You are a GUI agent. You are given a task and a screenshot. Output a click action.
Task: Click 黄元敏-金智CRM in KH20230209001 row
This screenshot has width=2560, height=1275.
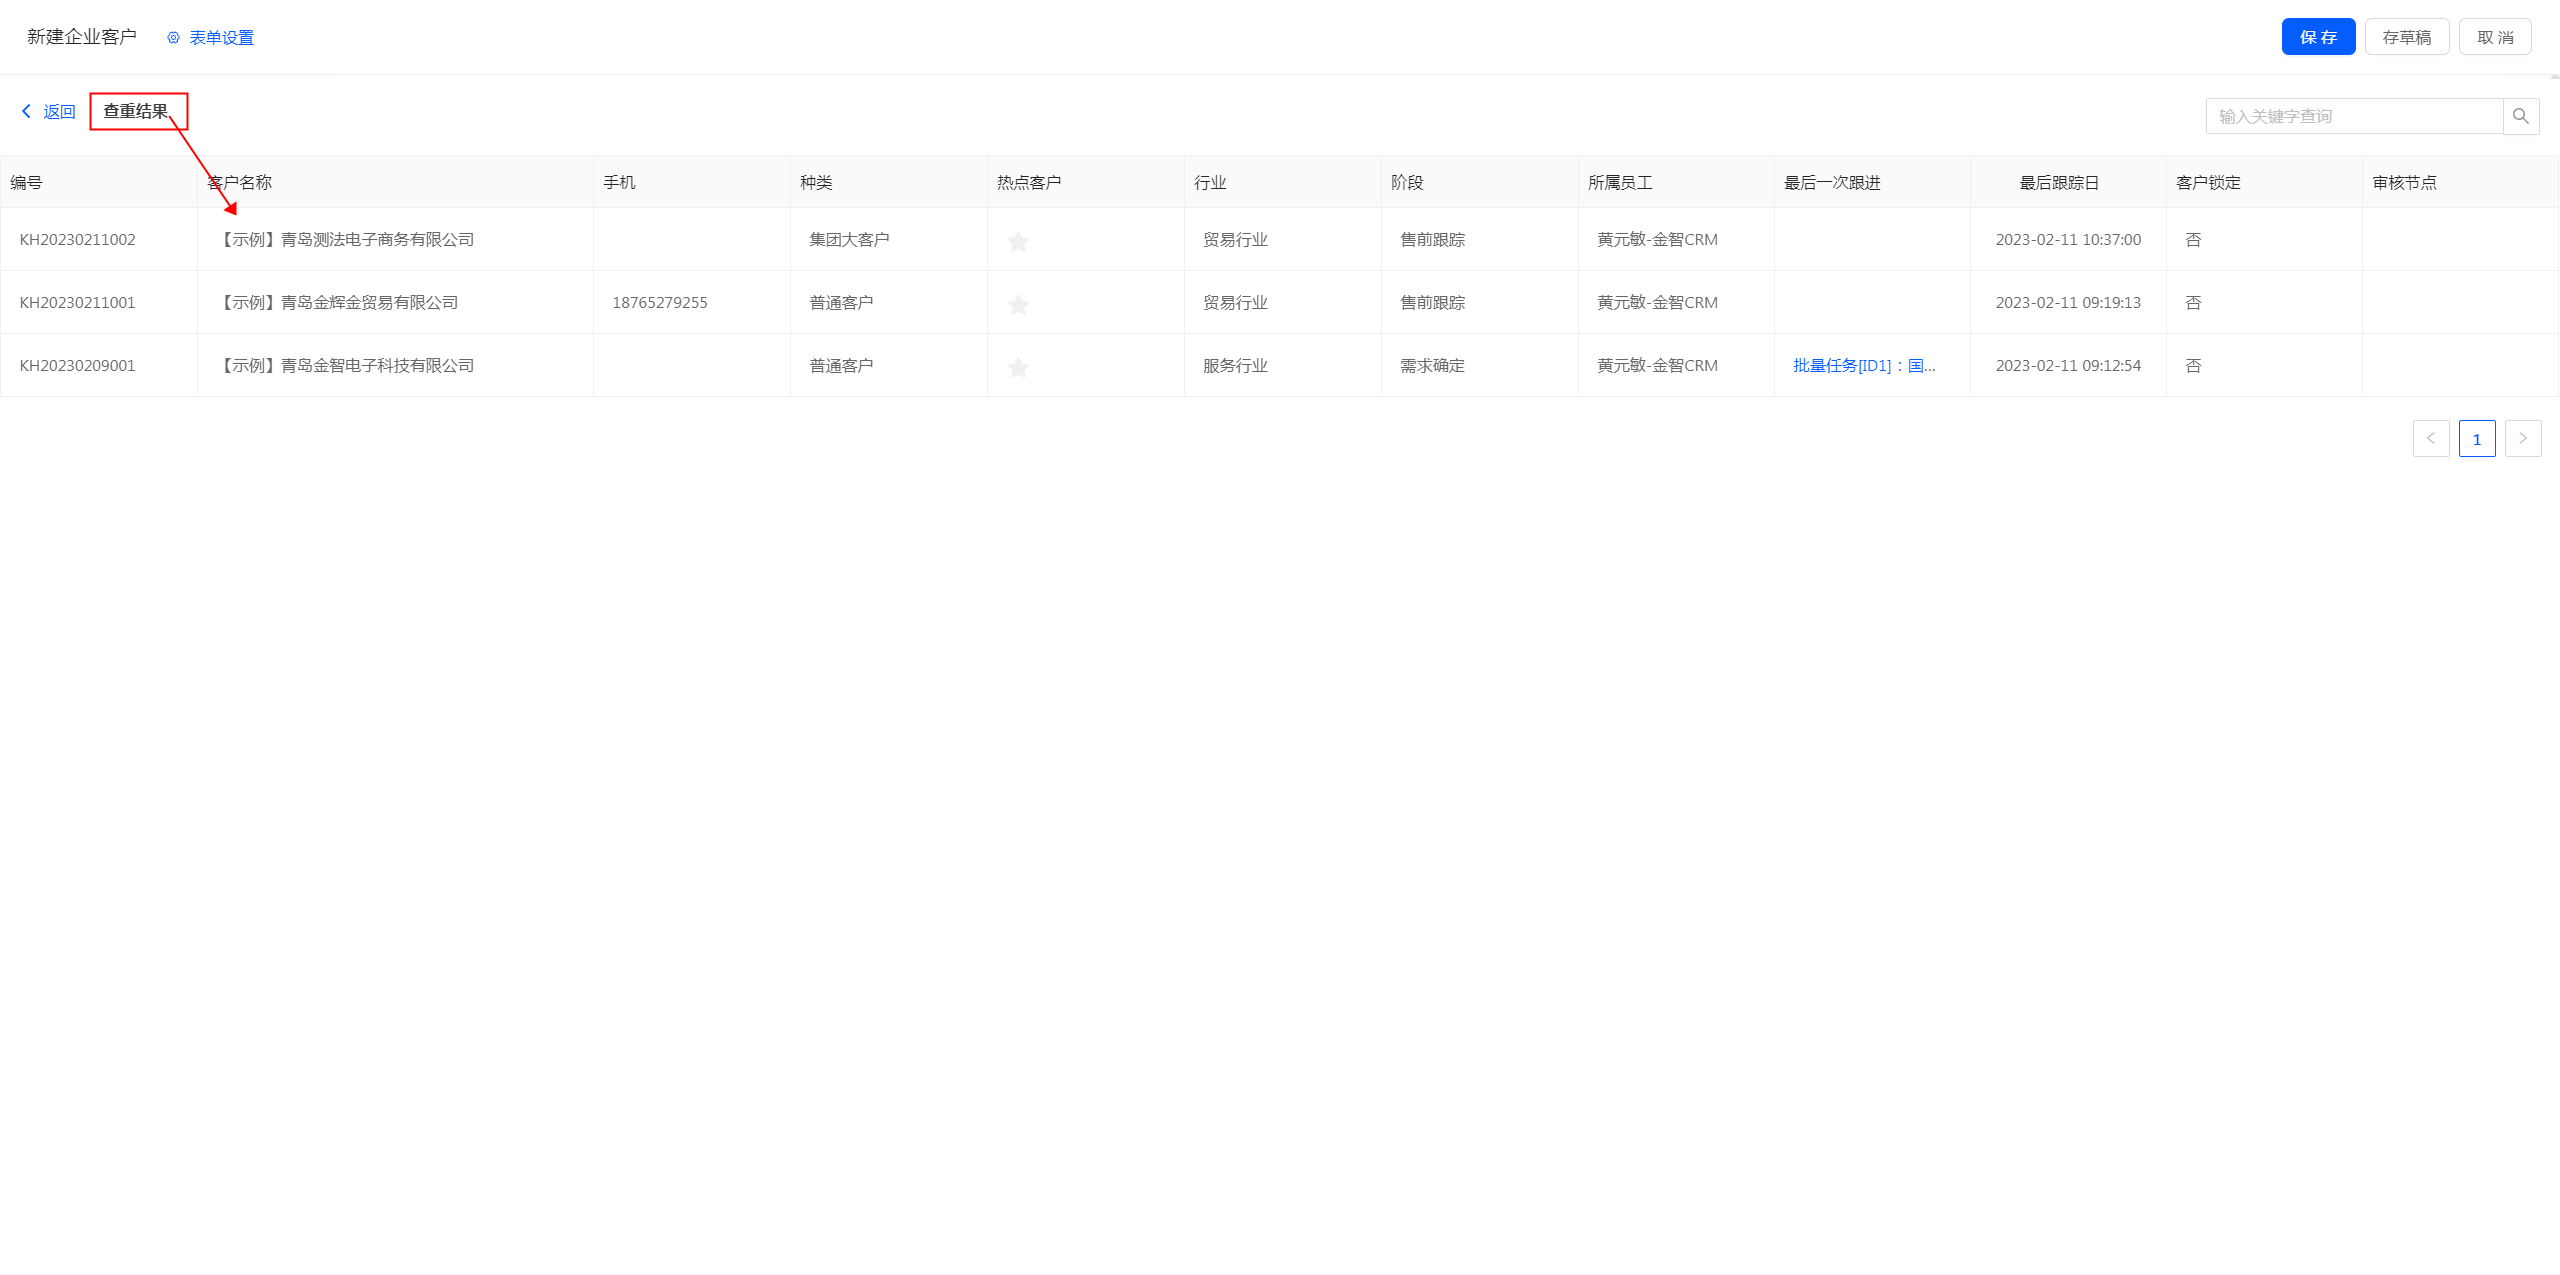click(x=1657, y=366)
